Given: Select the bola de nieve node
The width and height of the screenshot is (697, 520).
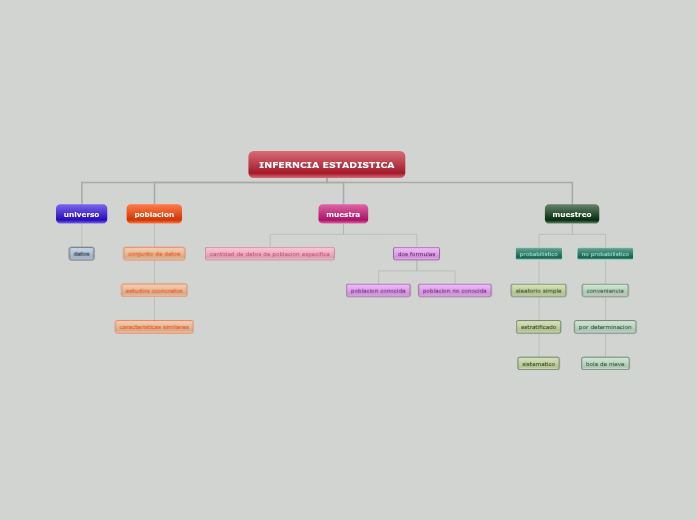Looking at the screenshot, I should (x=605, y=364).
